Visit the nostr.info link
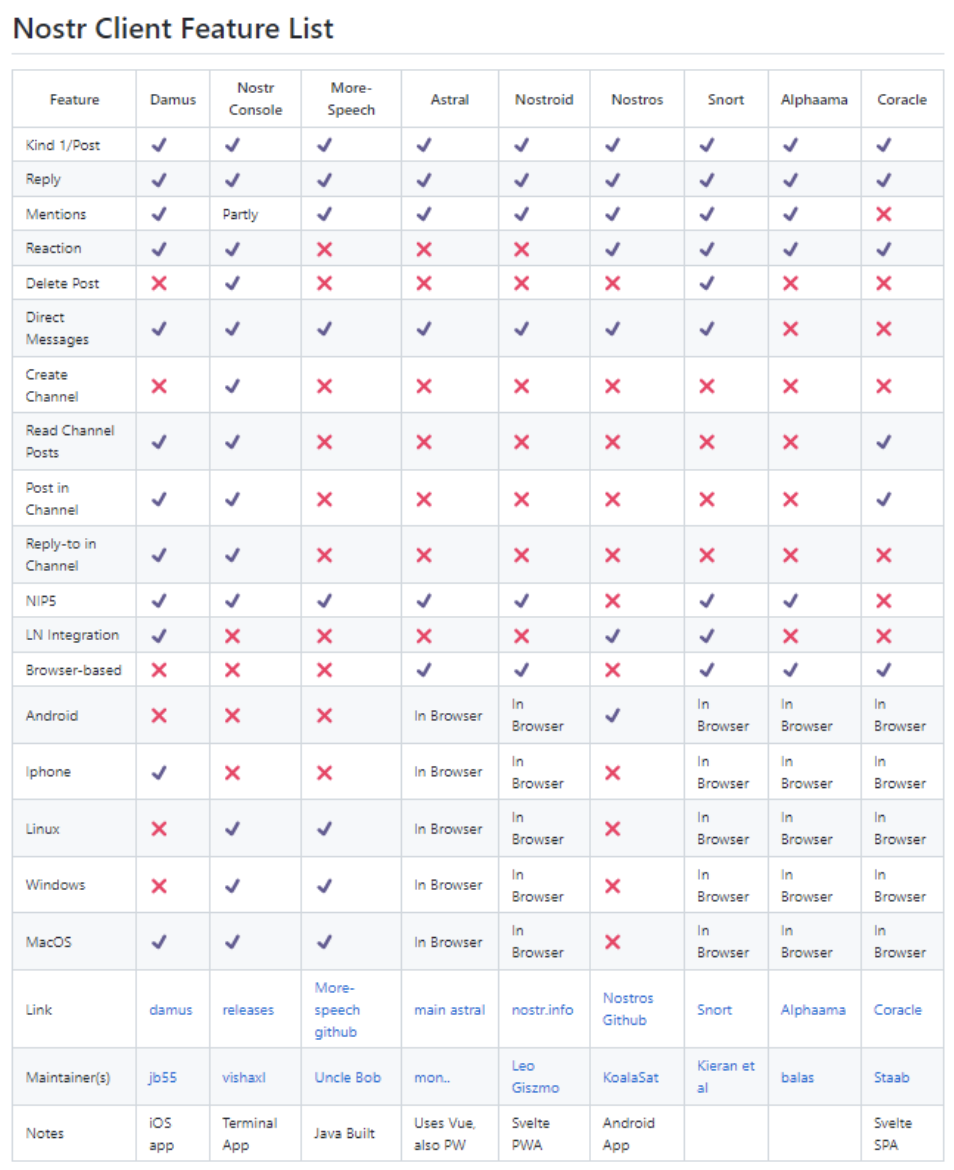The image size is (954, 1170). 542,1010
